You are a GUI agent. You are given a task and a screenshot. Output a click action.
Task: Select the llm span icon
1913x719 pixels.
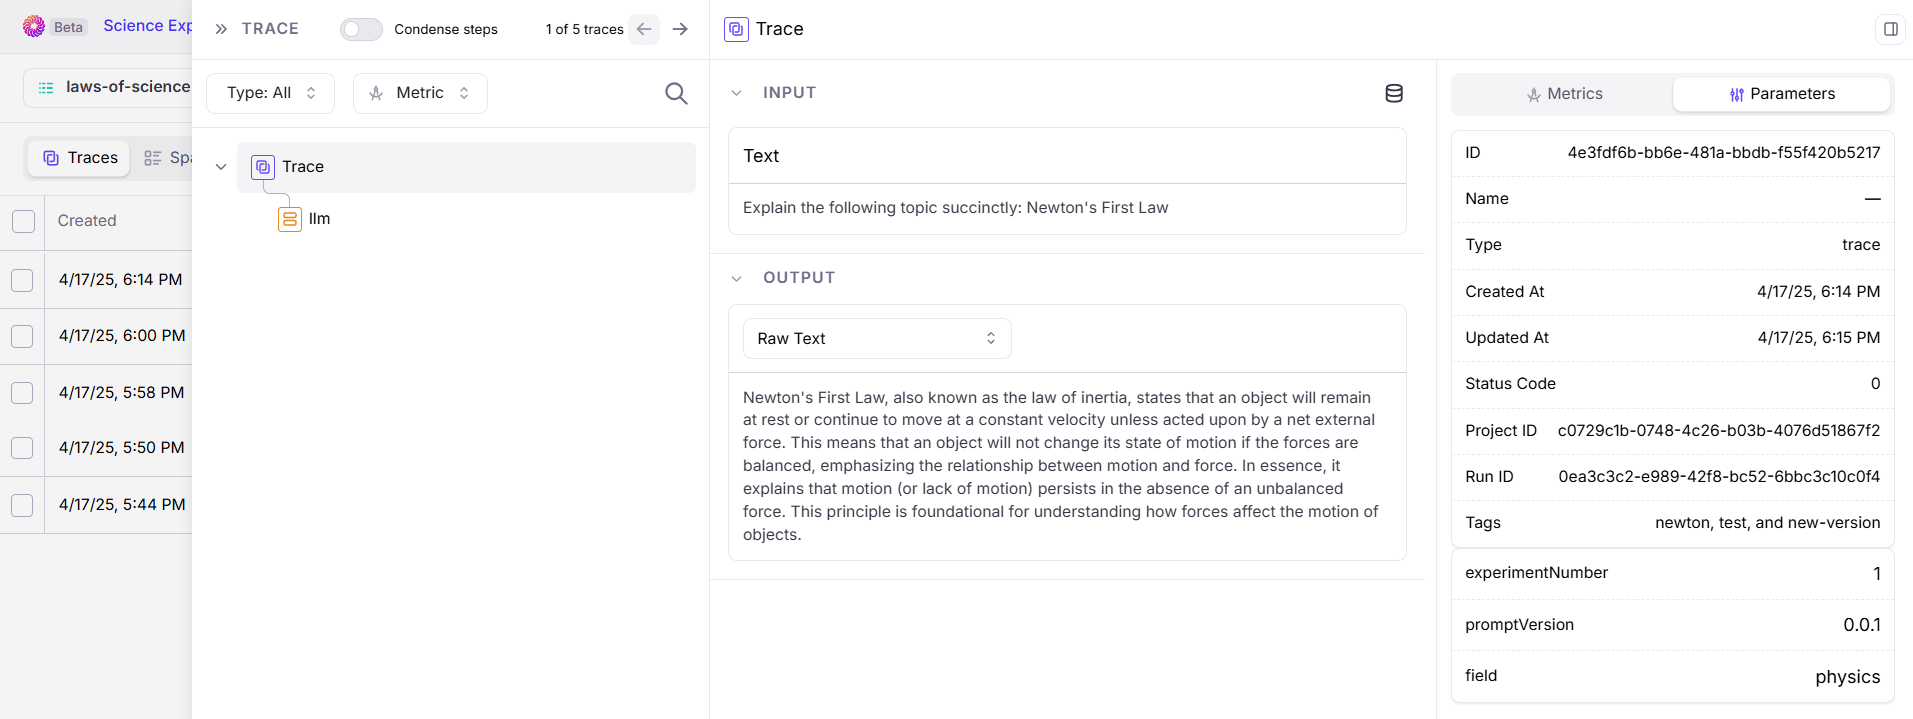tap(290, 219)
